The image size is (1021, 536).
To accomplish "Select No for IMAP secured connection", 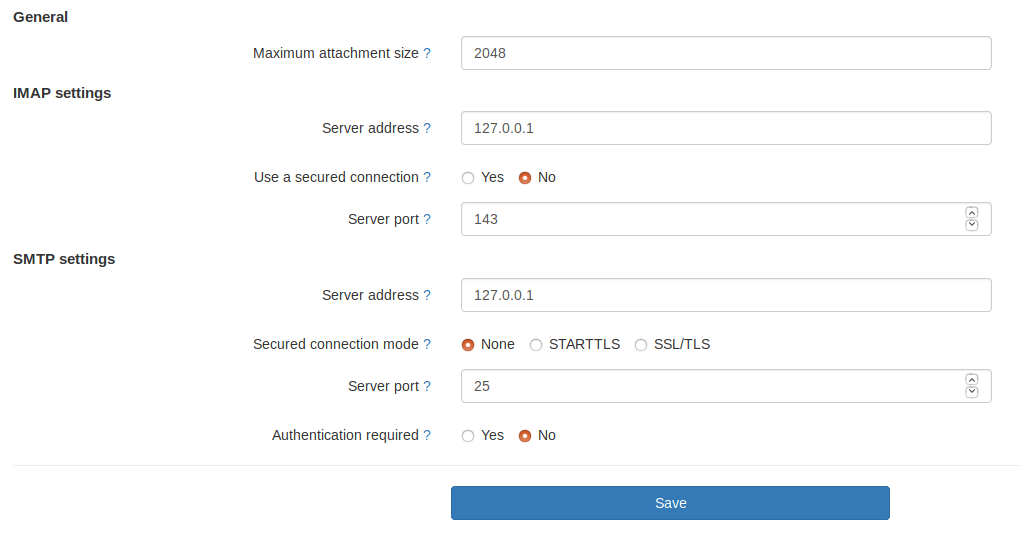I will tap(525, 178).
